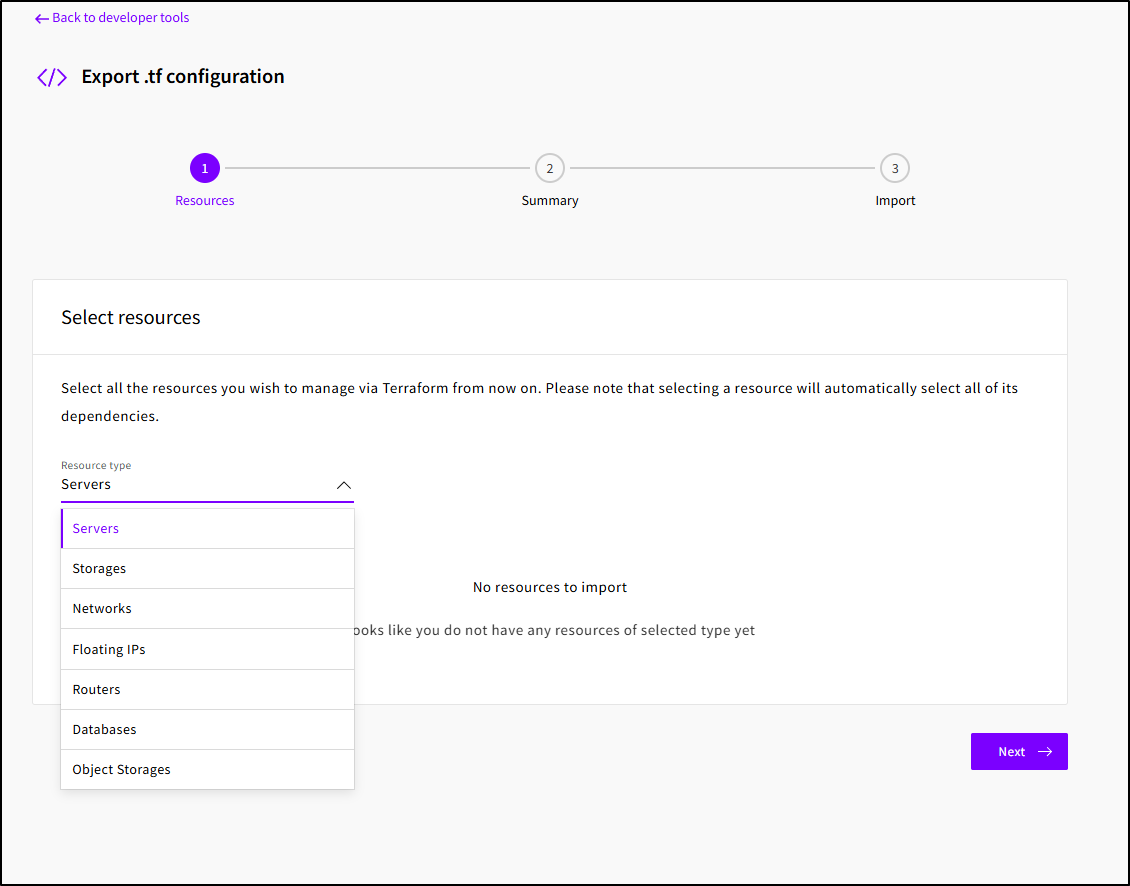Select step 2 circle in the progress stepper
This screenshot has height=886, width=1130.
(x=549, y=168)
